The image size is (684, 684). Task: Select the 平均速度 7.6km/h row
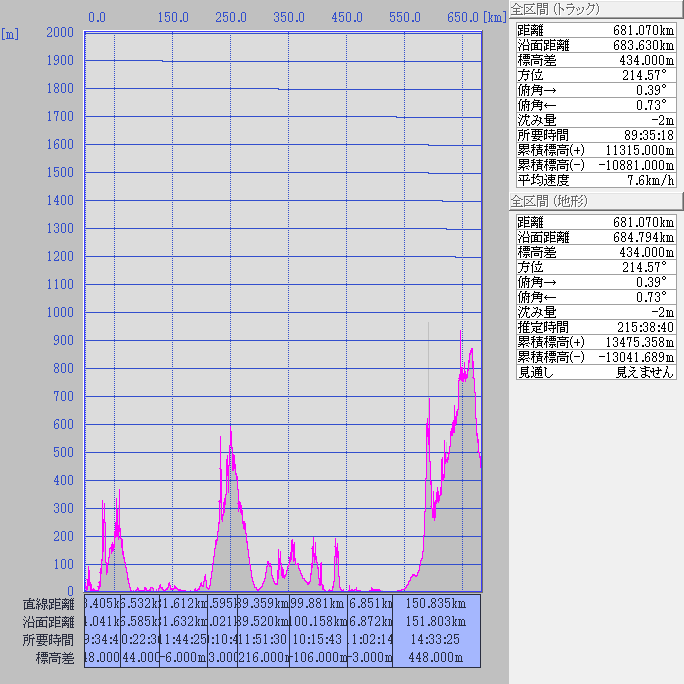click(x=596, y=180)
